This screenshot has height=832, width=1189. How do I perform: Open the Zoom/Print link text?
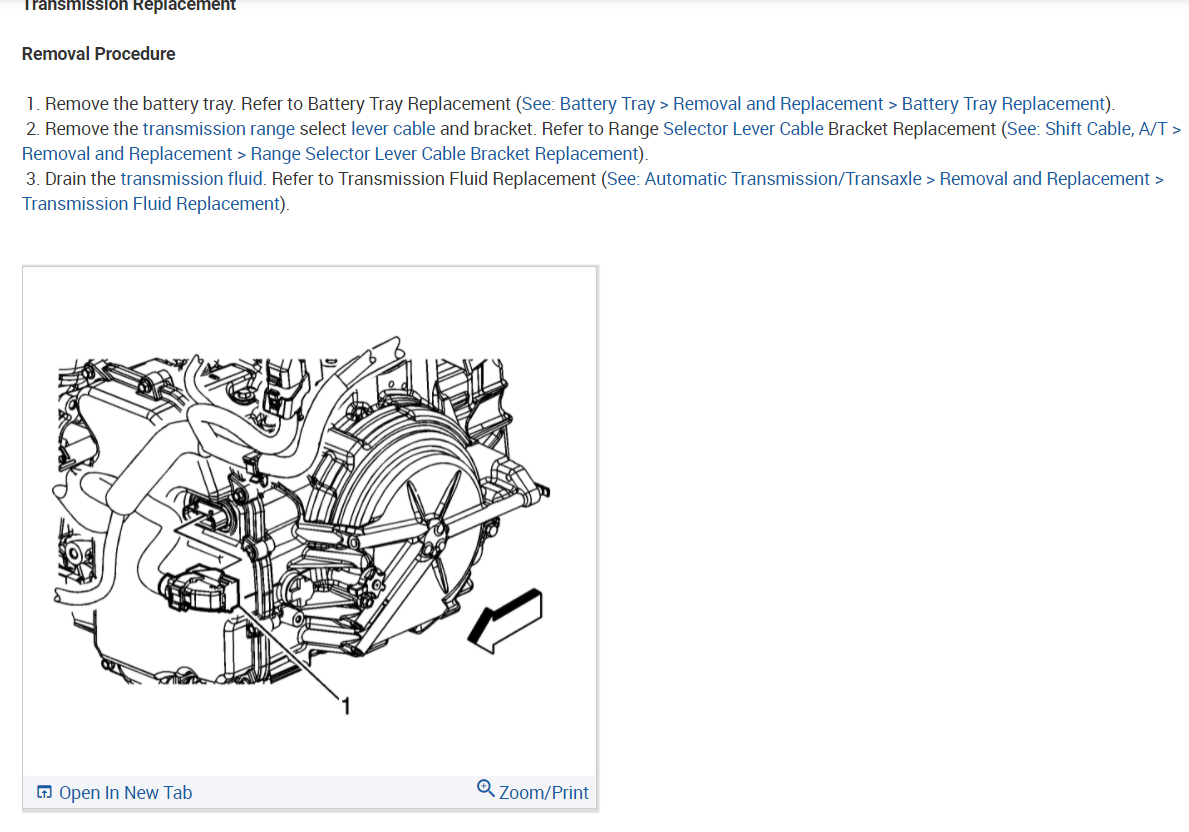pos(543,793)
